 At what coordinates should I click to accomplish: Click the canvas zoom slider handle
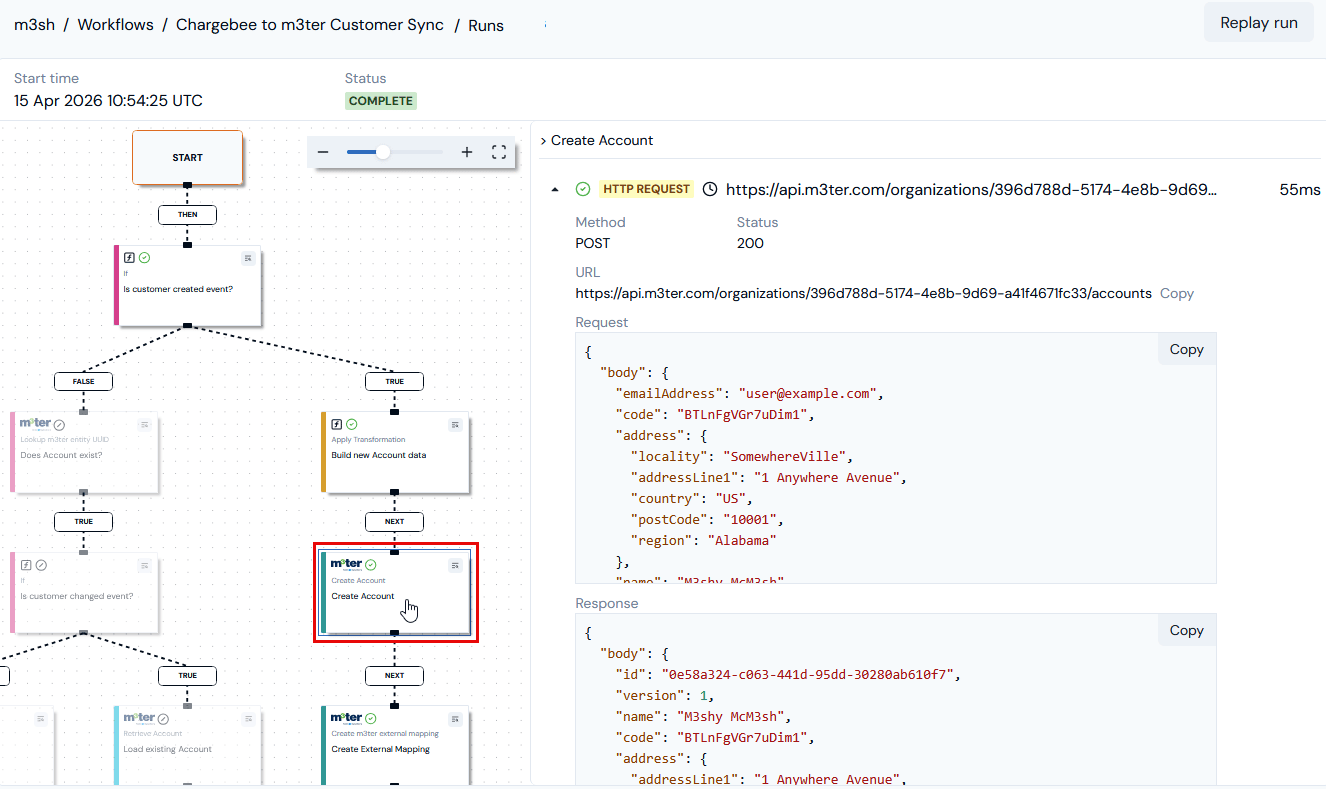(383, 152)
